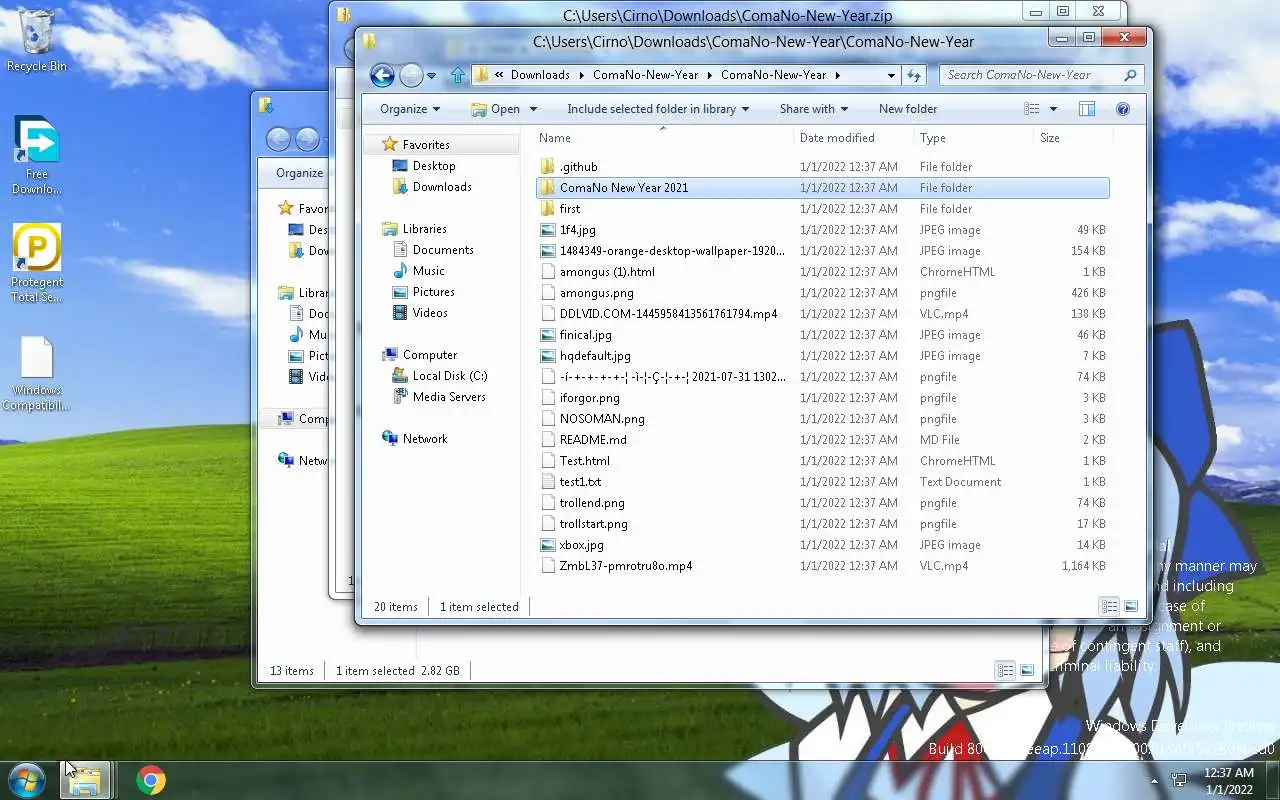Open the address bar history dropdown

[891, 75]
